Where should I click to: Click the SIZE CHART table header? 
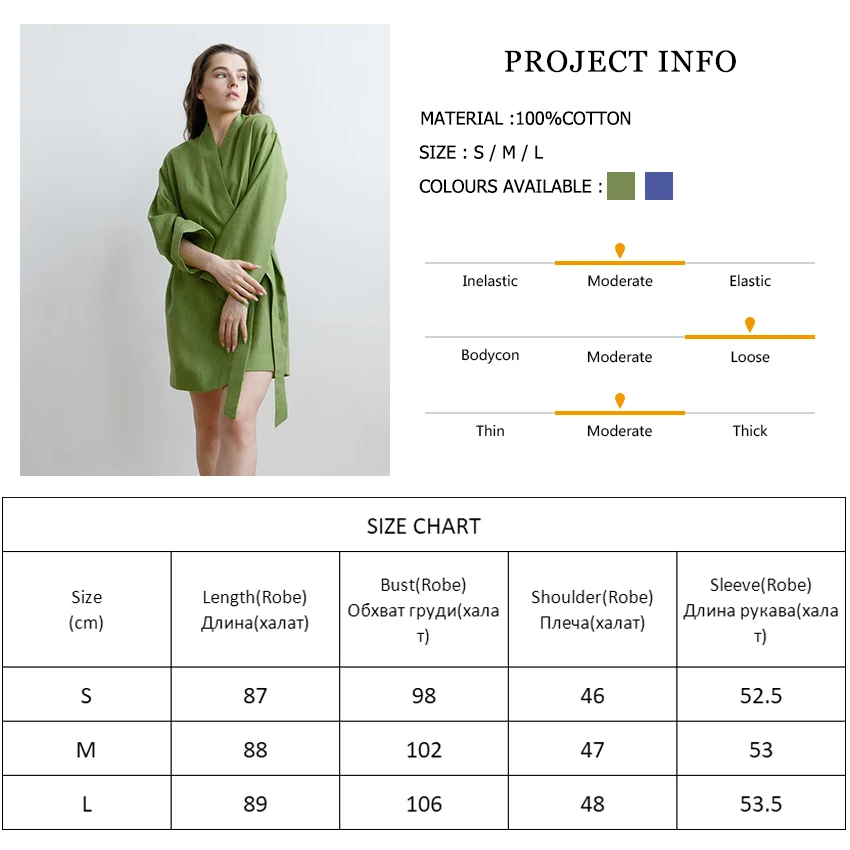tap(424, 526)
